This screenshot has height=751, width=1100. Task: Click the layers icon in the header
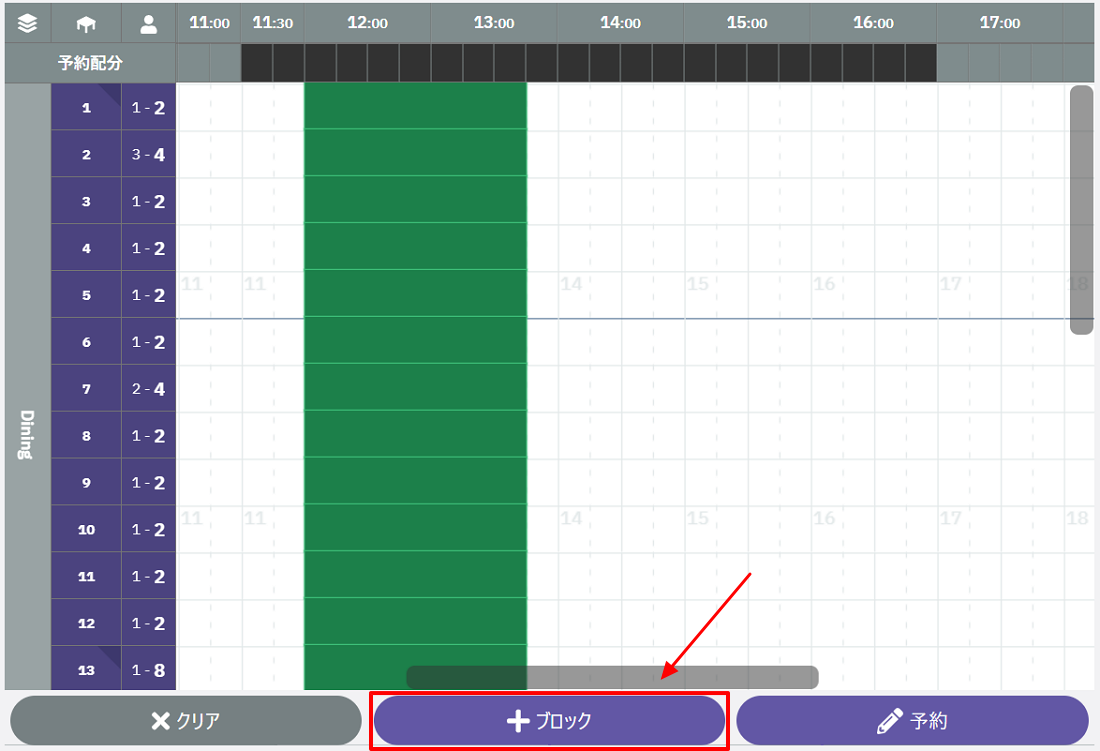click(27, 22)
